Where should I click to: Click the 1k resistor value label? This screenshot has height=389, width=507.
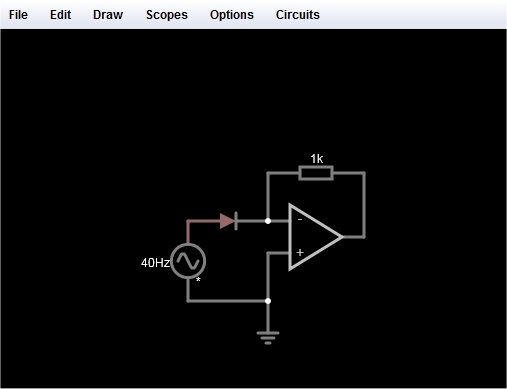317,159
